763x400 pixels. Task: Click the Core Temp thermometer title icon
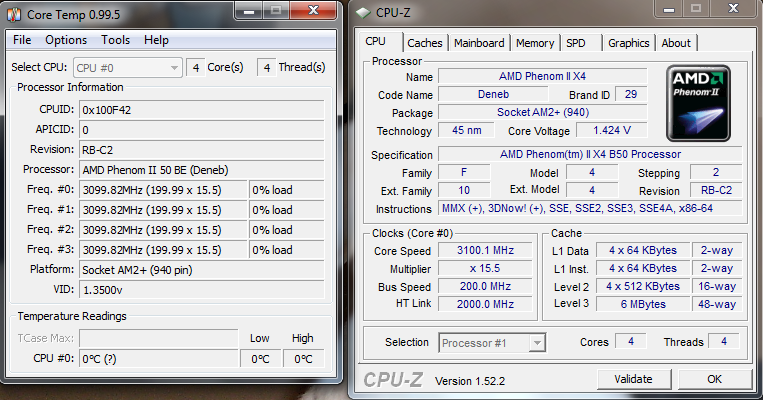pos(13,15)
